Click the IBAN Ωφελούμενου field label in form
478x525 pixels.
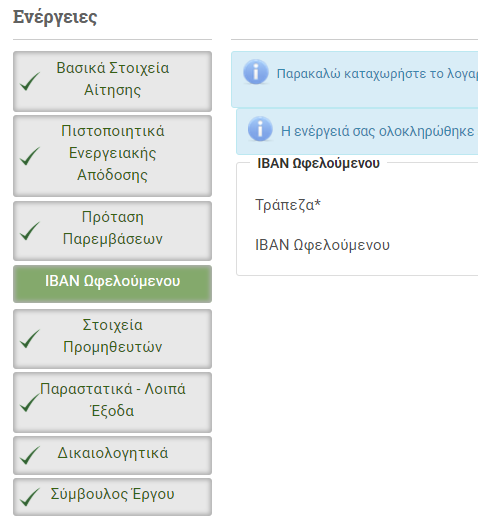322,245
